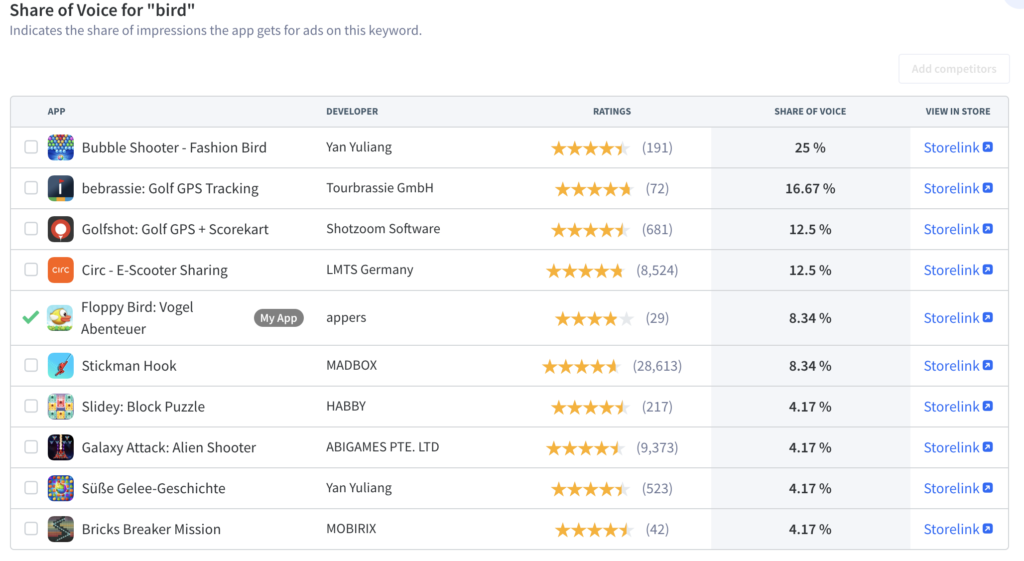The width and height of the screenshot is (1024, 561).
Task: Click the SHARE OF VOICE column header
Action: click(810, 111)
